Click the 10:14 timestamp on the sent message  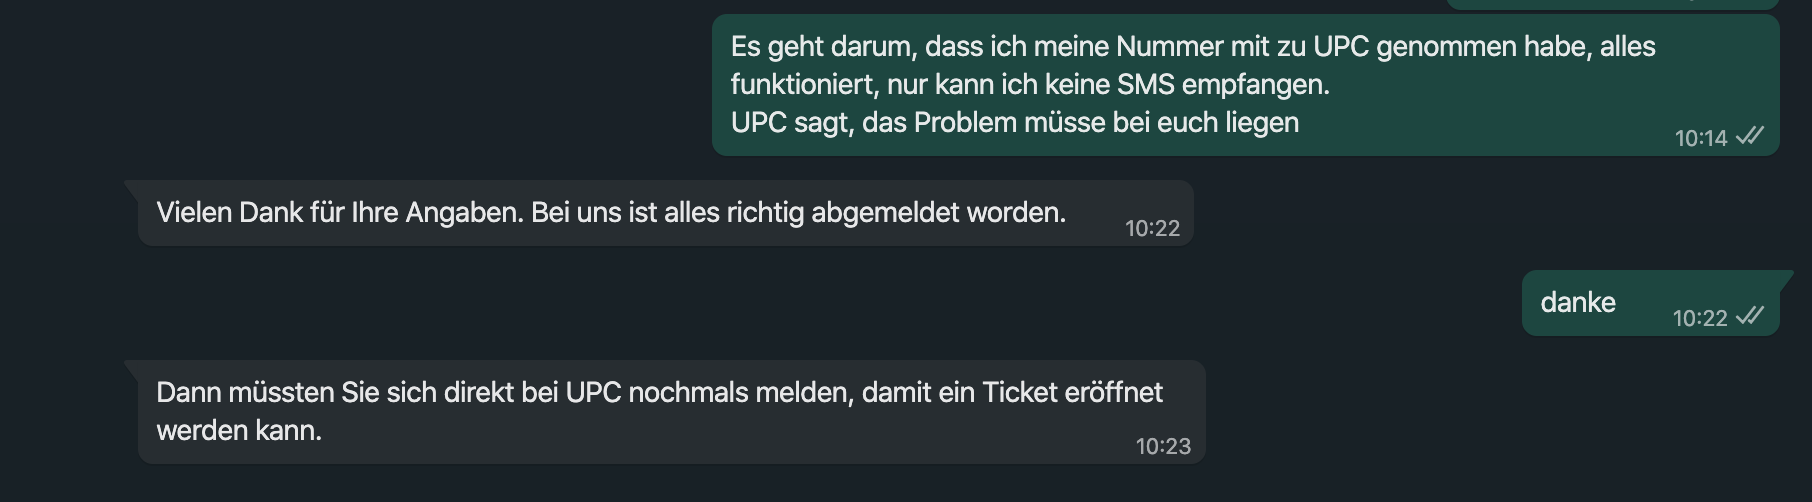pyautogui.click(x=1700, y=138)
